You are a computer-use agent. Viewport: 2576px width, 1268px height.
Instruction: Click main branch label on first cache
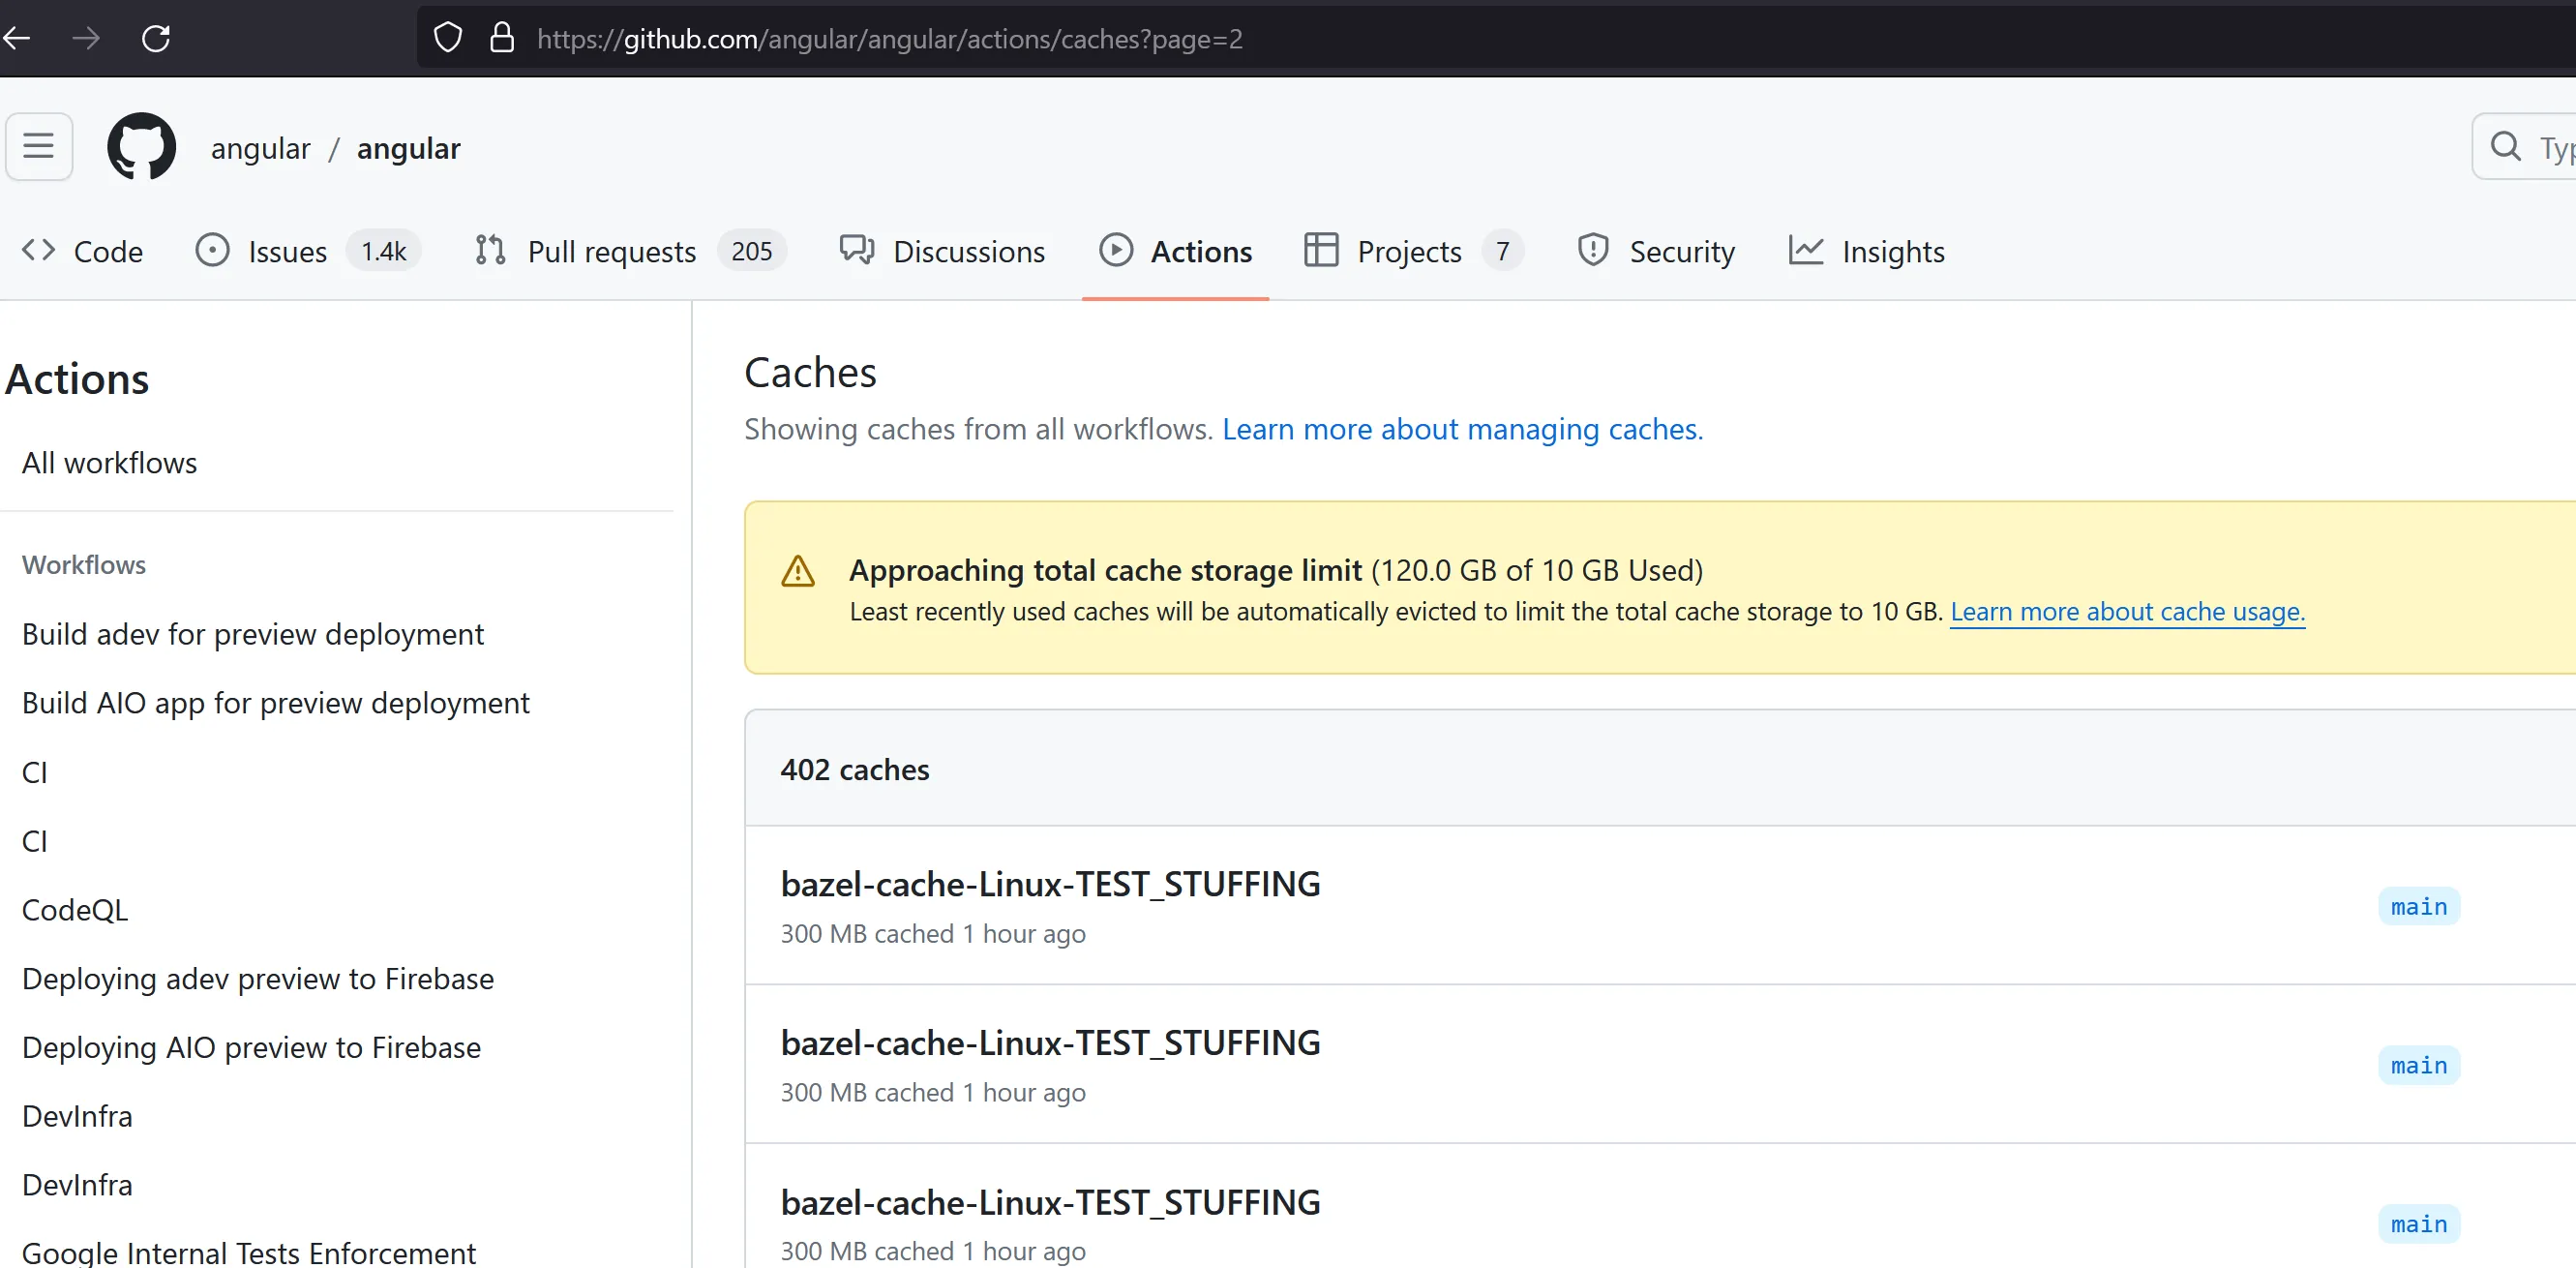click(2418, 907)
